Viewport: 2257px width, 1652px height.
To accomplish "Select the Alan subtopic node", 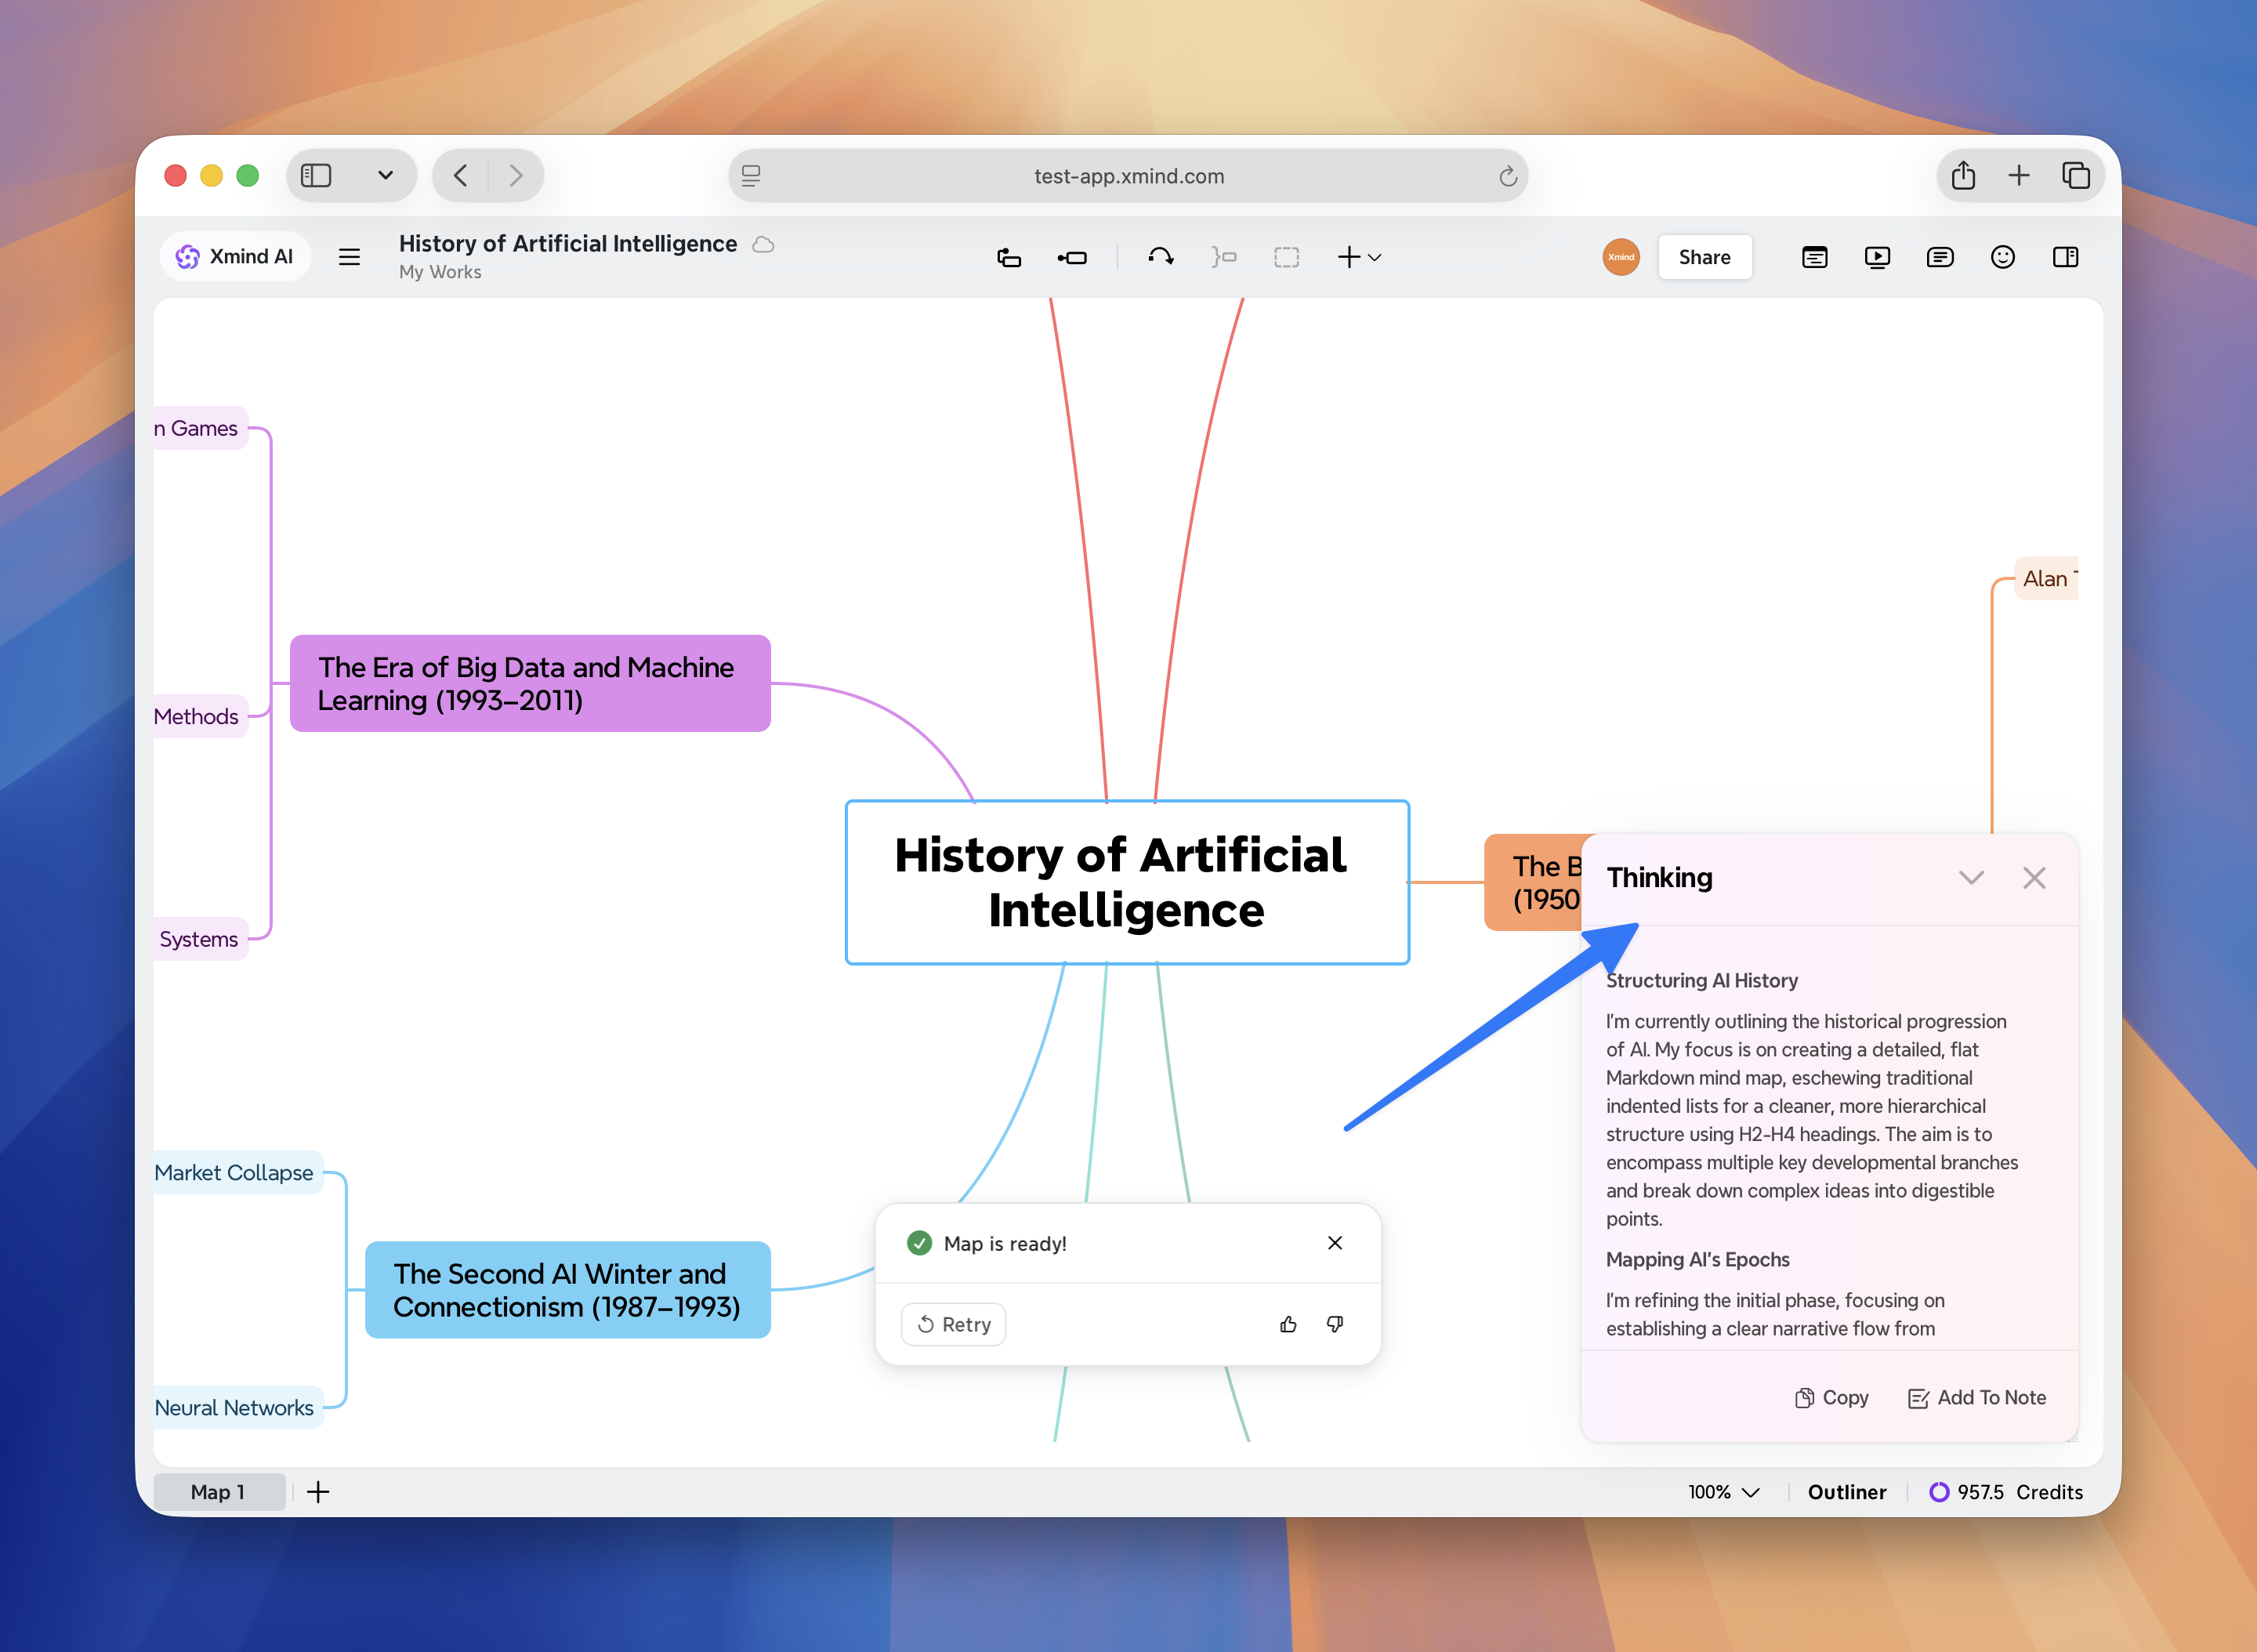I will (x=2046, y=578).
